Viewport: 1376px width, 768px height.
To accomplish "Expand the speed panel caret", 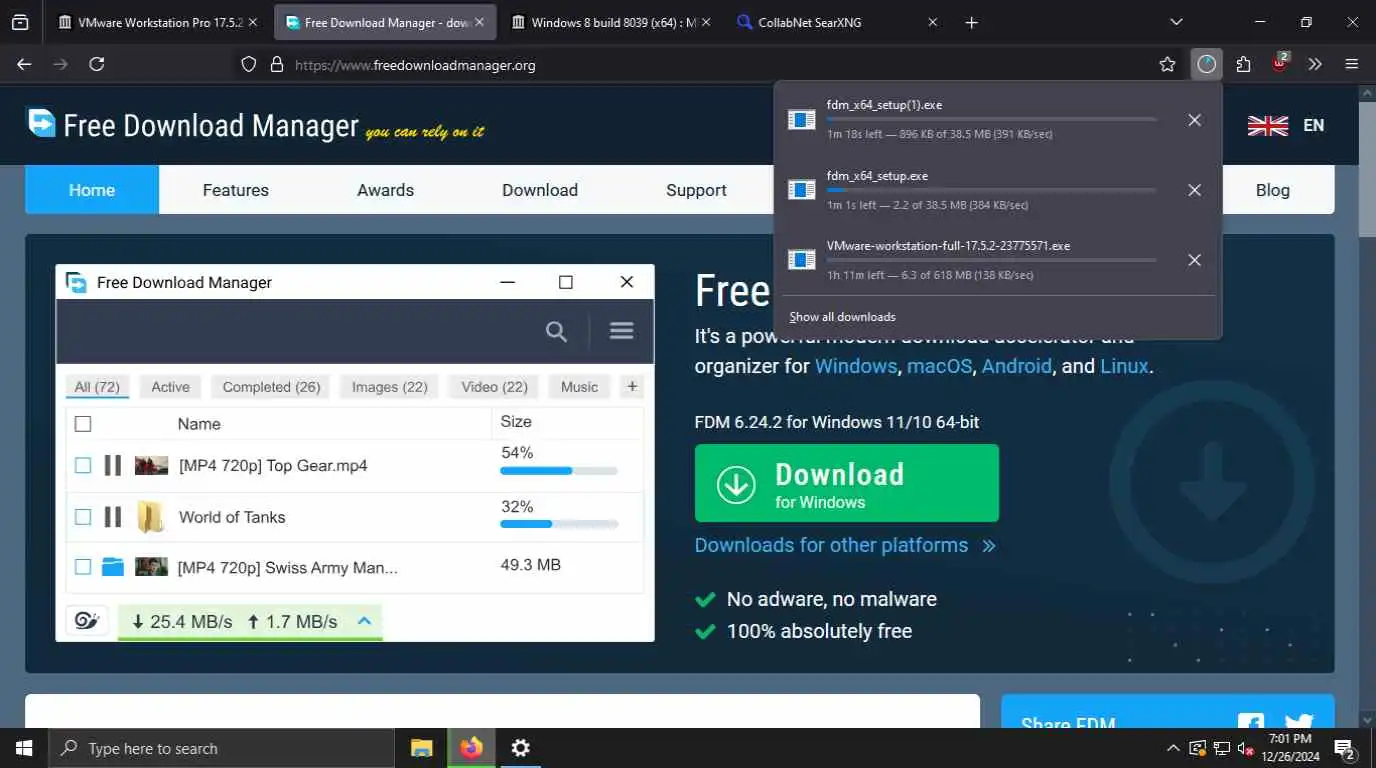I will click(365, 621).
